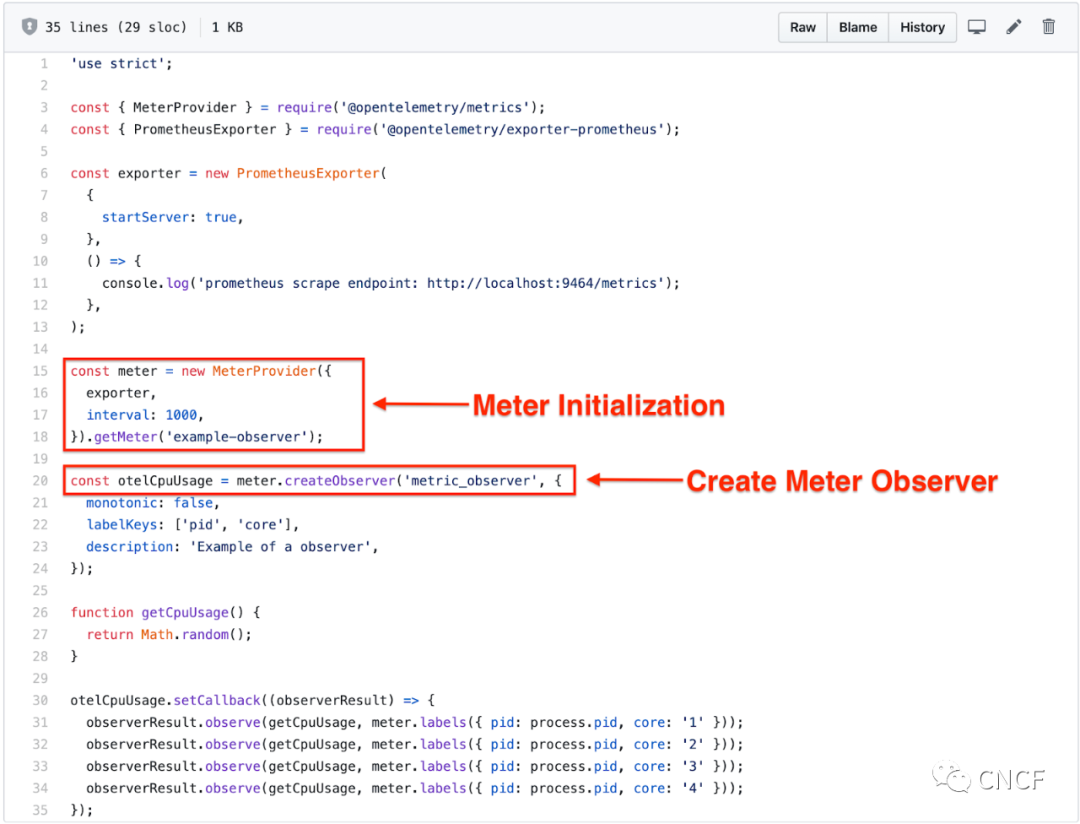Image resolution: width=1080 pixels, height=824 pixels.
Task: Click MeterProvider constructor on line 15
Action: tap(264, 371)
